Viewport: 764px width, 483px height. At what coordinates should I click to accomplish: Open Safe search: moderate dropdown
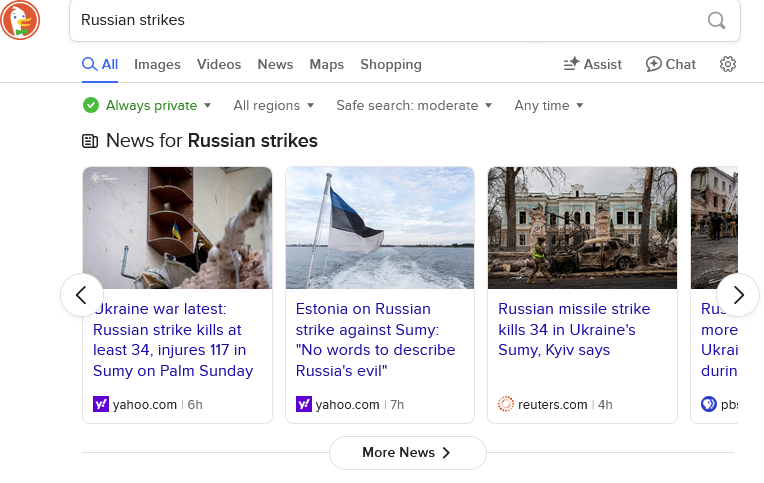[414, 105]
